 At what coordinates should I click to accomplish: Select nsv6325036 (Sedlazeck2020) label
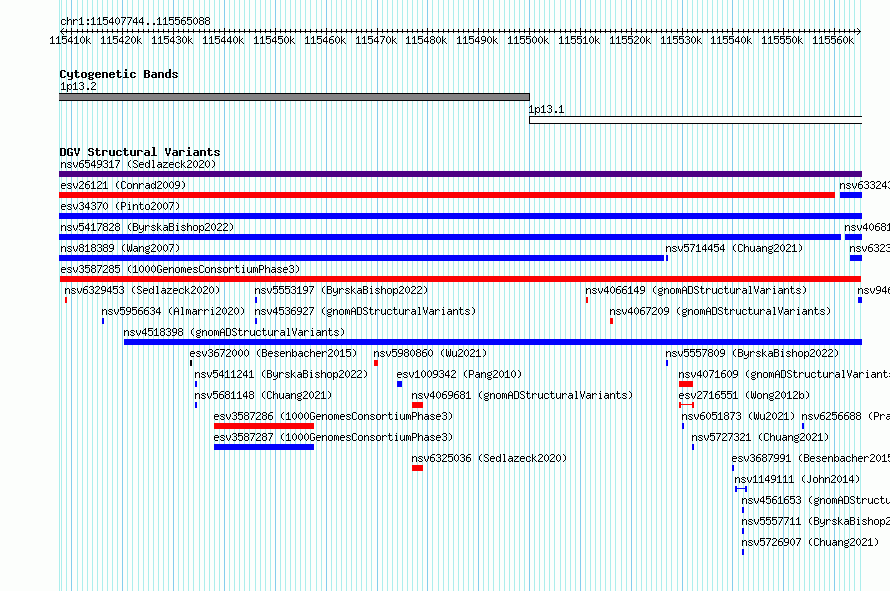click(489, 458)
